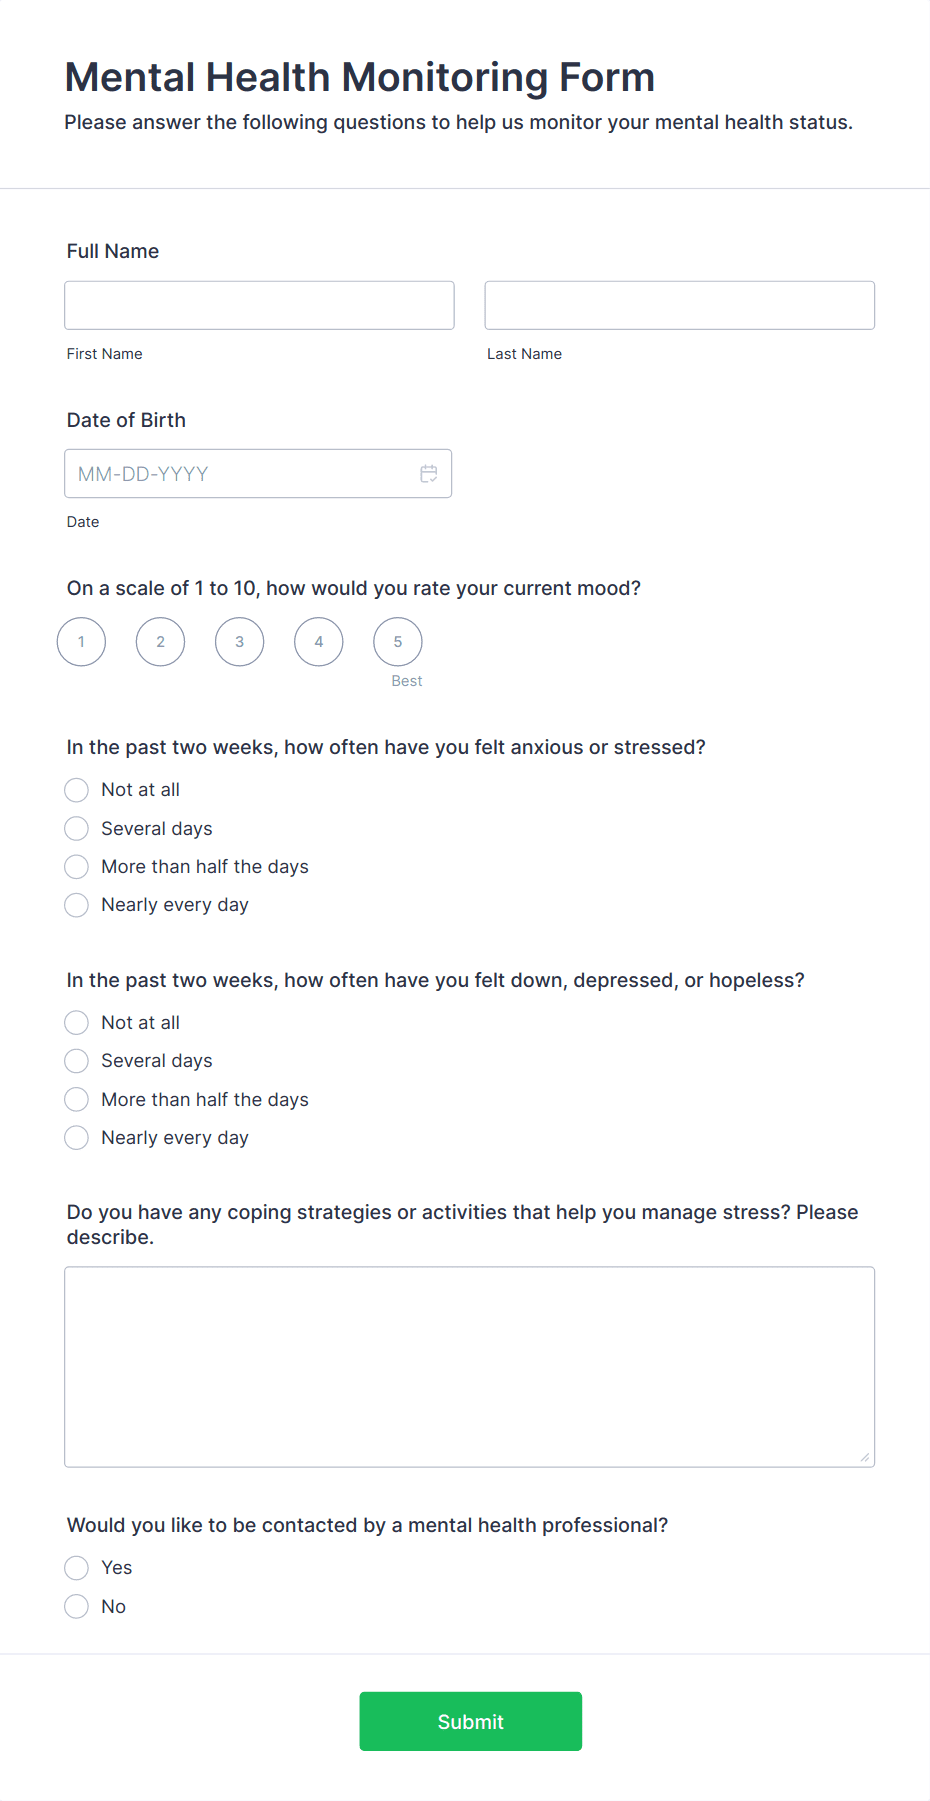Click the First Name input field
The height and width of the screenshot is (1801, 930).
point(259,305)
